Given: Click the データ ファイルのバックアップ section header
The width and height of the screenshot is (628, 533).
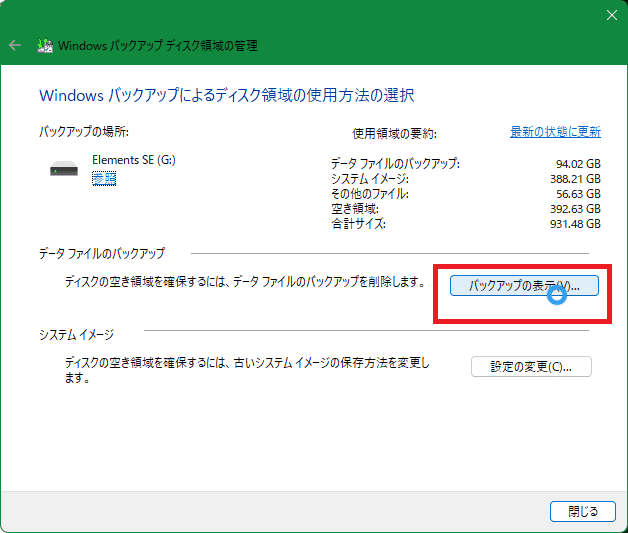Looking at the screenshot, I should (102, 254).
